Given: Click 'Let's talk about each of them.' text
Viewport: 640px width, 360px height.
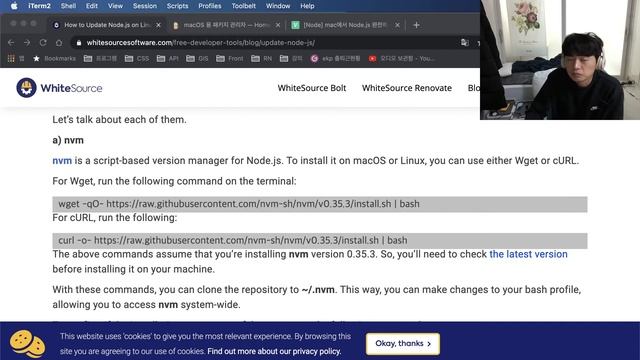Looking at the screenshot, I should tap(119, 120).
